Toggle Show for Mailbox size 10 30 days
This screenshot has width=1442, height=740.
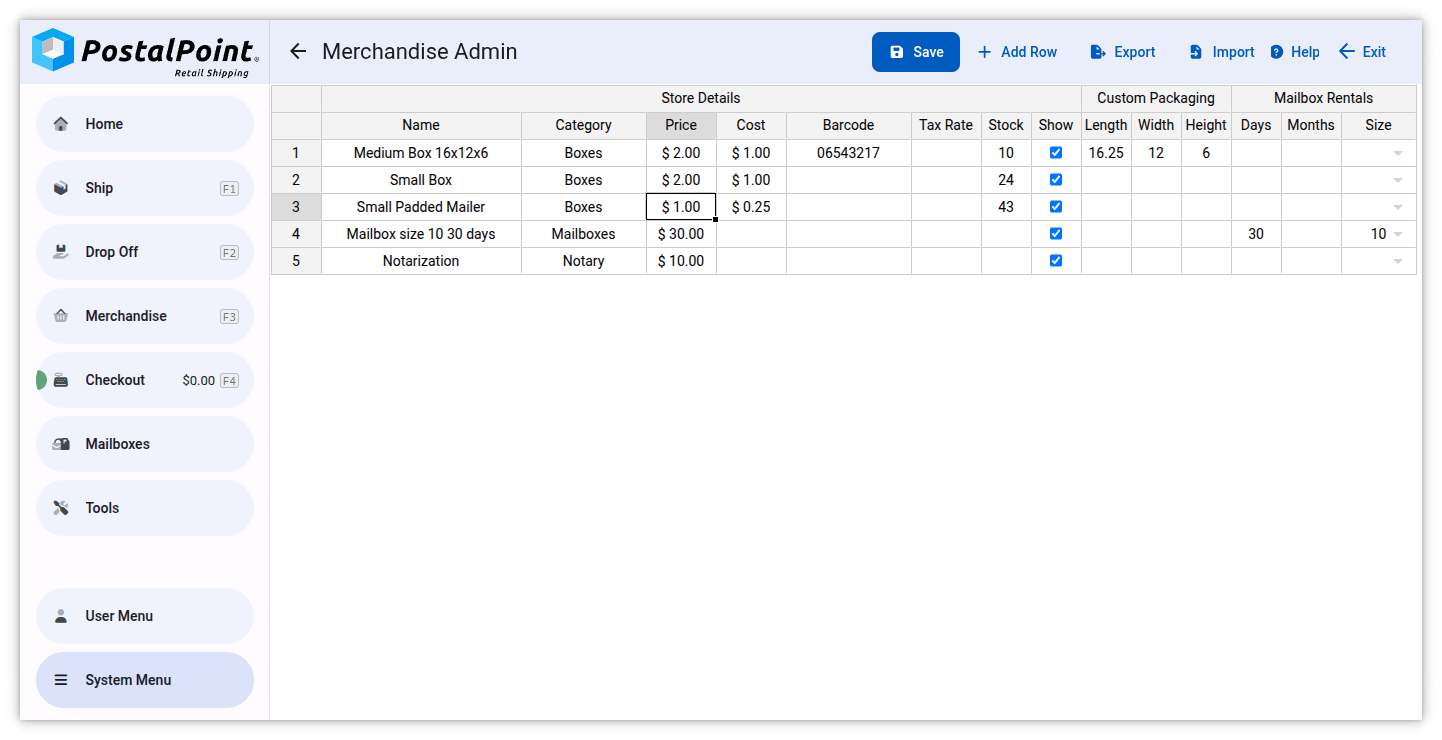pos(1056,233)
